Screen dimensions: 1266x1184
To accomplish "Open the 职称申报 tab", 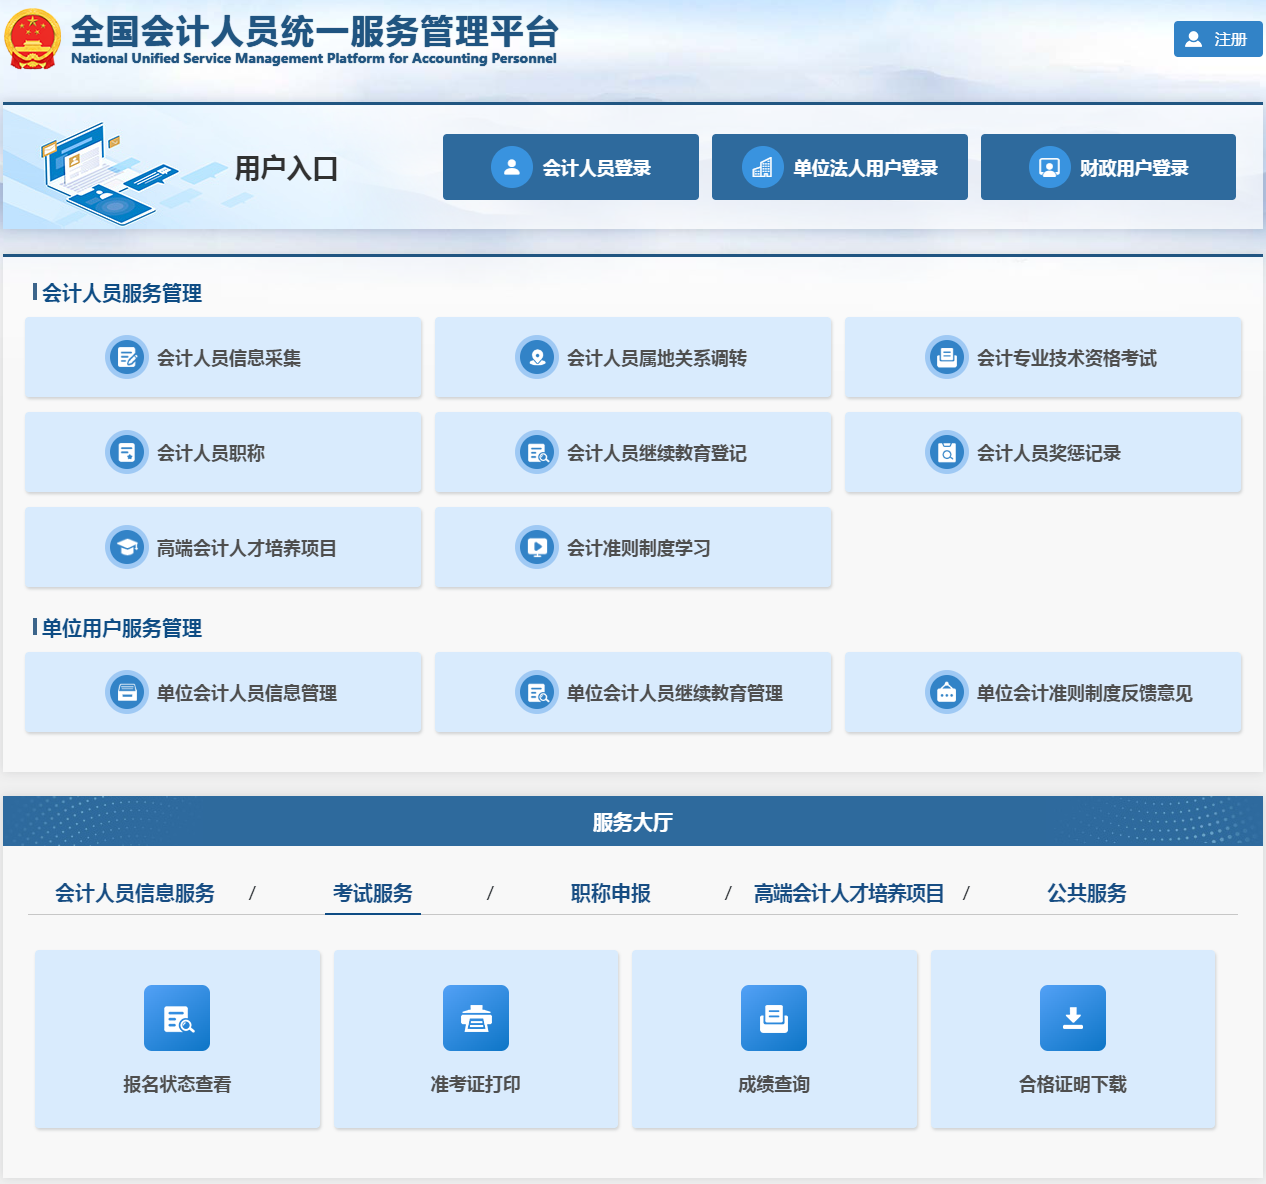I will click(611, 893).
